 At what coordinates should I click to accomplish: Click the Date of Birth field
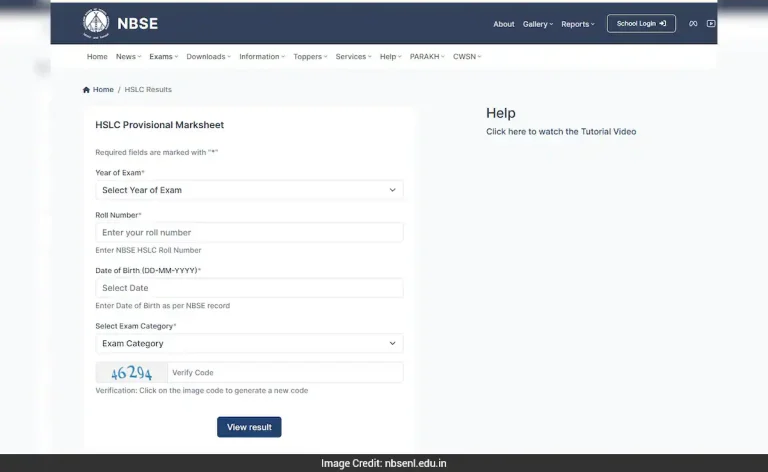click(x=249, y=288)
